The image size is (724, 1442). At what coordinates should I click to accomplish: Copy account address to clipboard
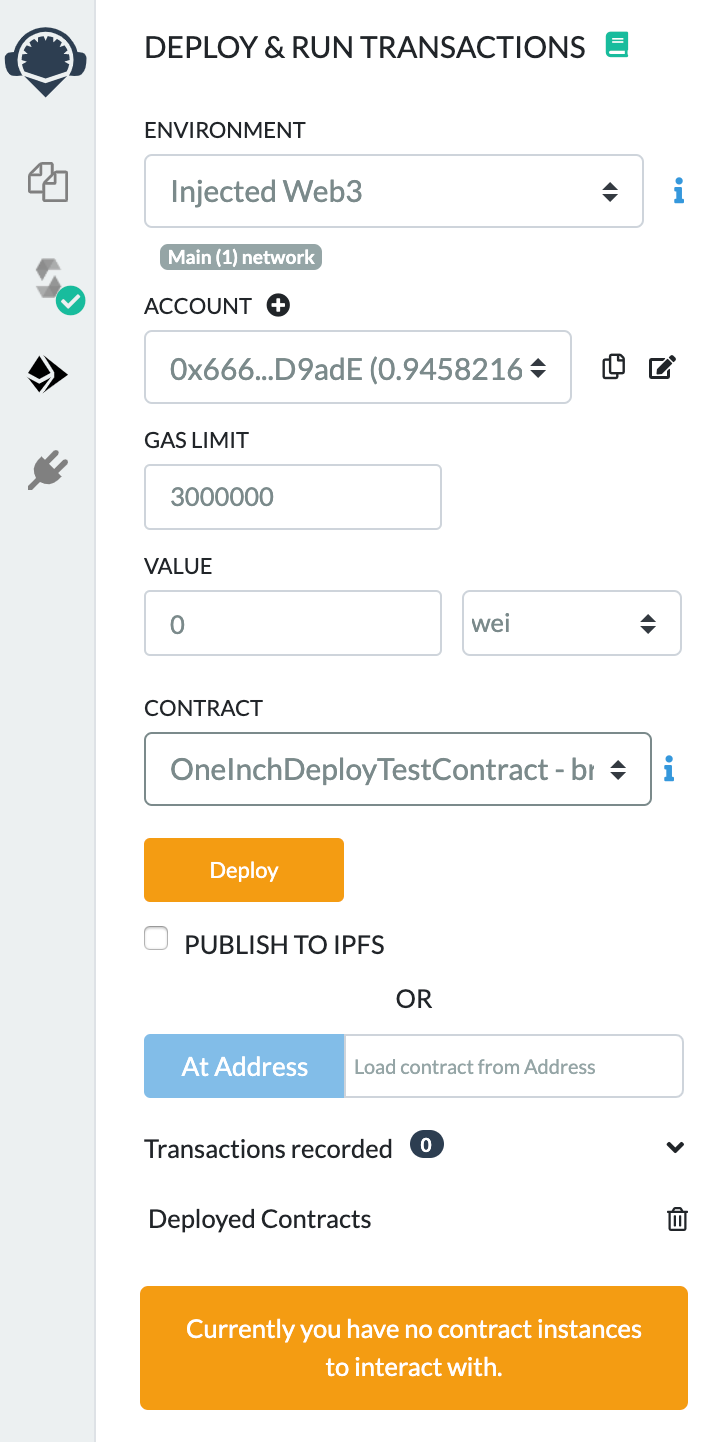(x=613, y=367)
